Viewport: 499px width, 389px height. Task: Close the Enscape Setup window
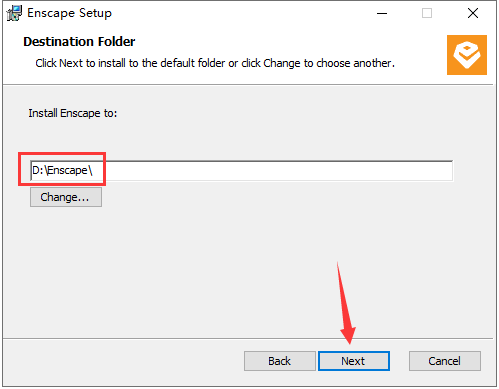[473, 13]
